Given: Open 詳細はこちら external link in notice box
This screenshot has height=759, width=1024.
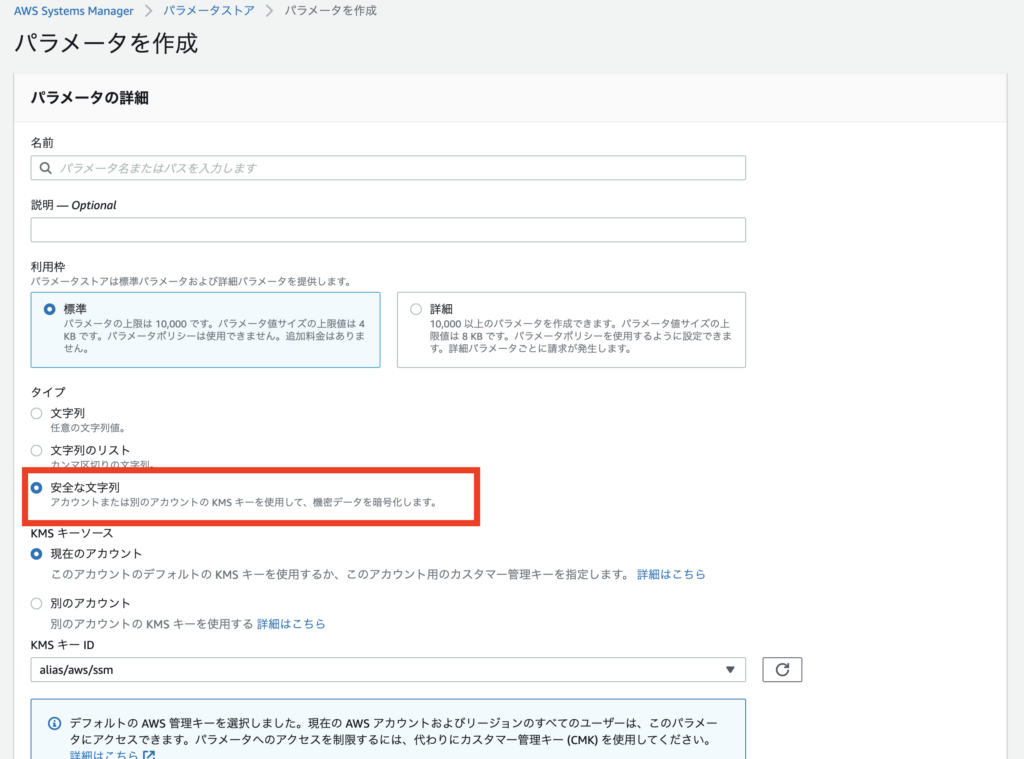Looking at the screenshot, I should (112, 754).
